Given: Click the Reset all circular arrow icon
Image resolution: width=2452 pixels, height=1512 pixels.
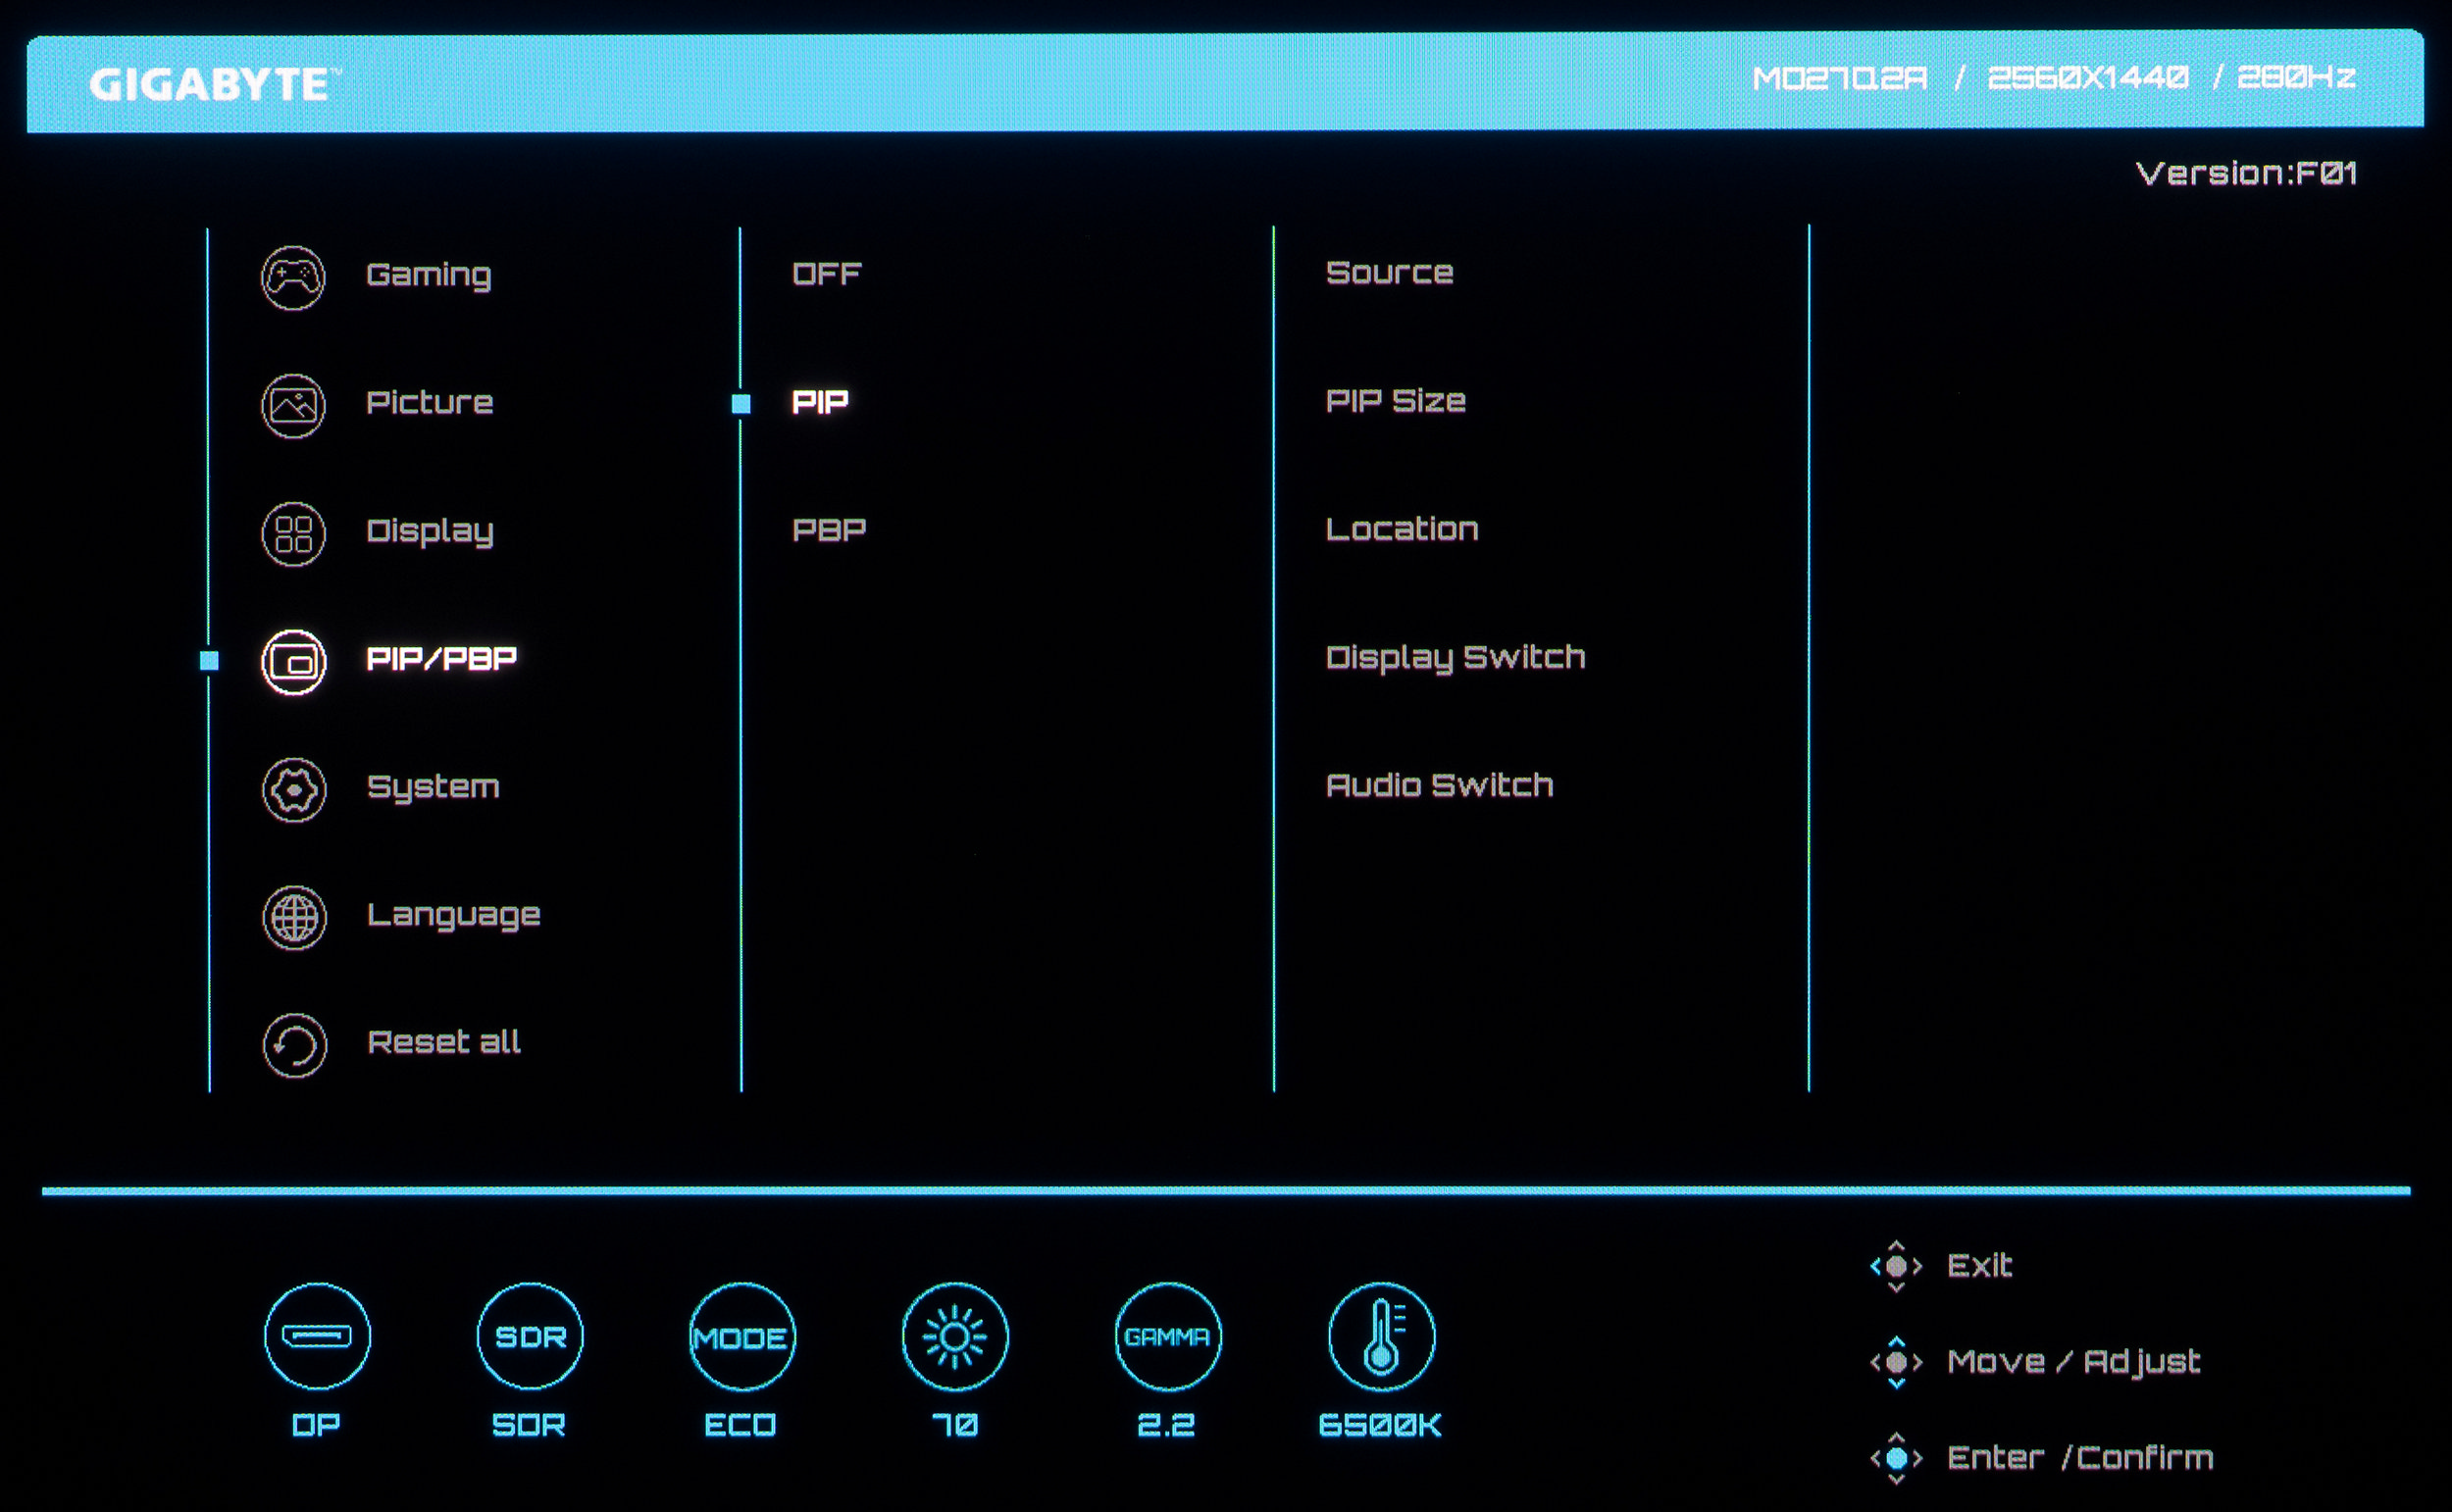Looking at the screenshot, I should [x=294, y=1046].
